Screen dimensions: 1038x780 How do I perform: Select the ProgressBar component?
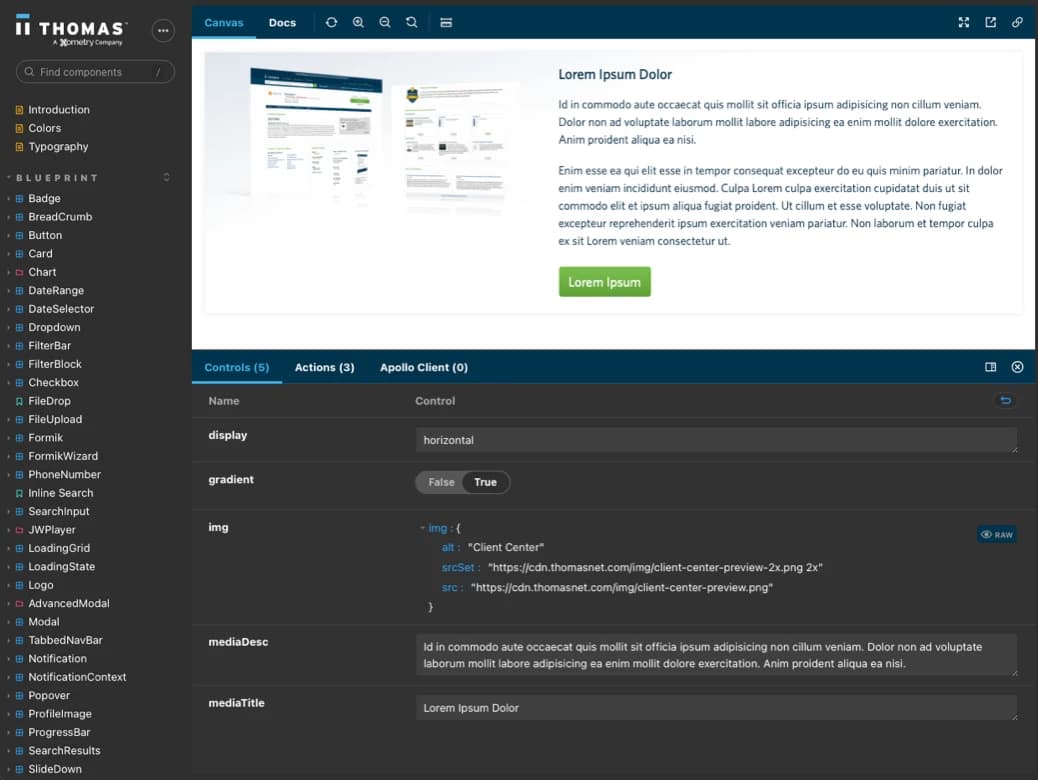(59, 732)
